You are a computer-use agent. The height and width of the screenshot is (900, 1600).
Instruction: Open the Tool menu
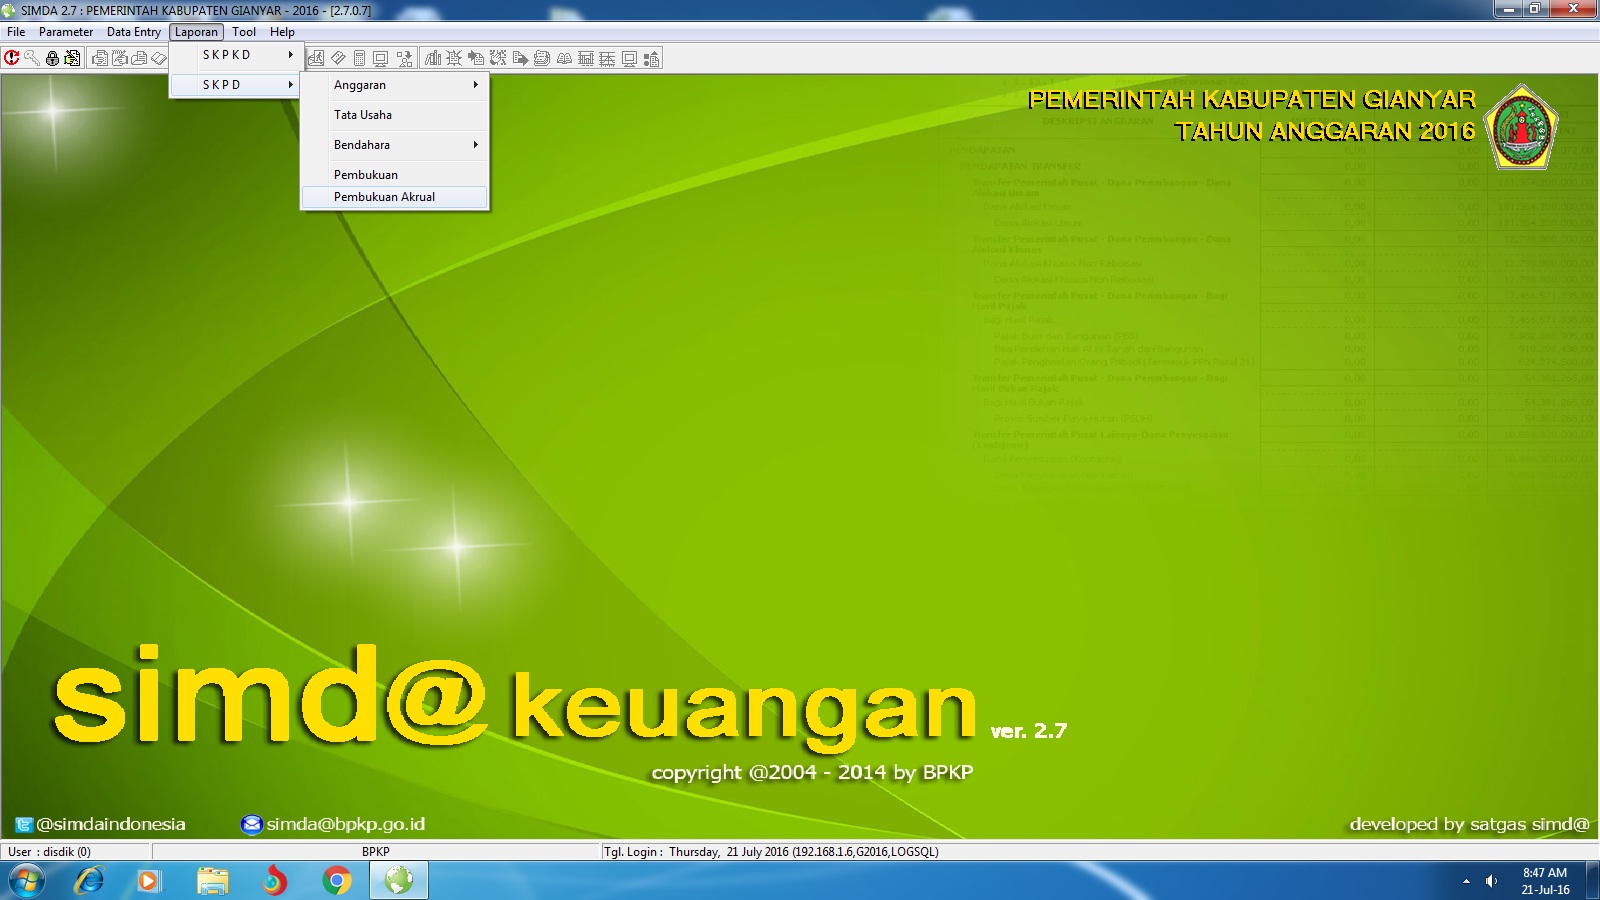[244, 32]
